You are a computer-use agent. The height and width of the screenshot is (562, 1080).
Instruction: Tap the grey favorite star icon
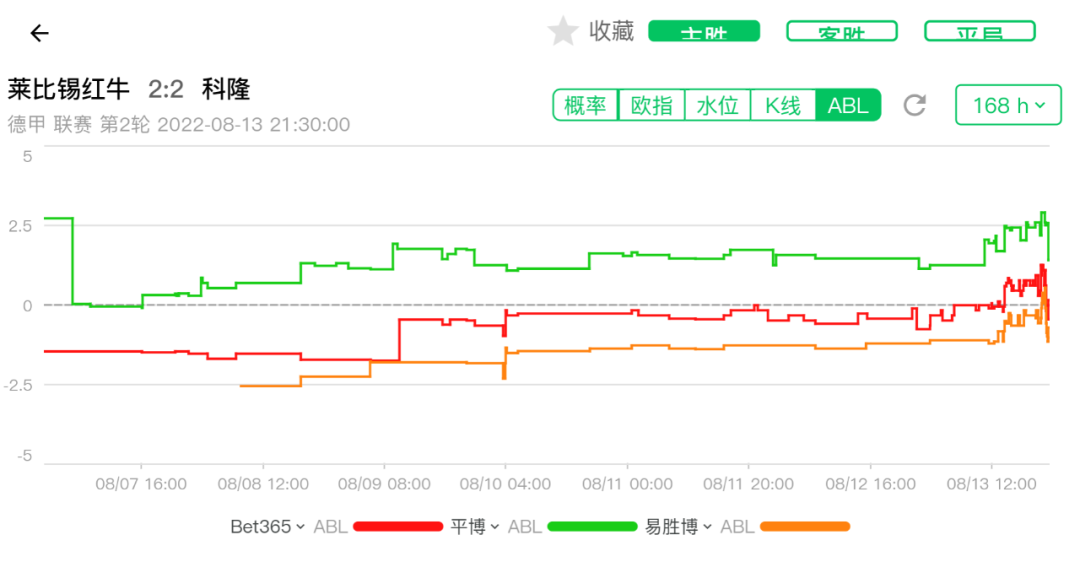[563, 32]
